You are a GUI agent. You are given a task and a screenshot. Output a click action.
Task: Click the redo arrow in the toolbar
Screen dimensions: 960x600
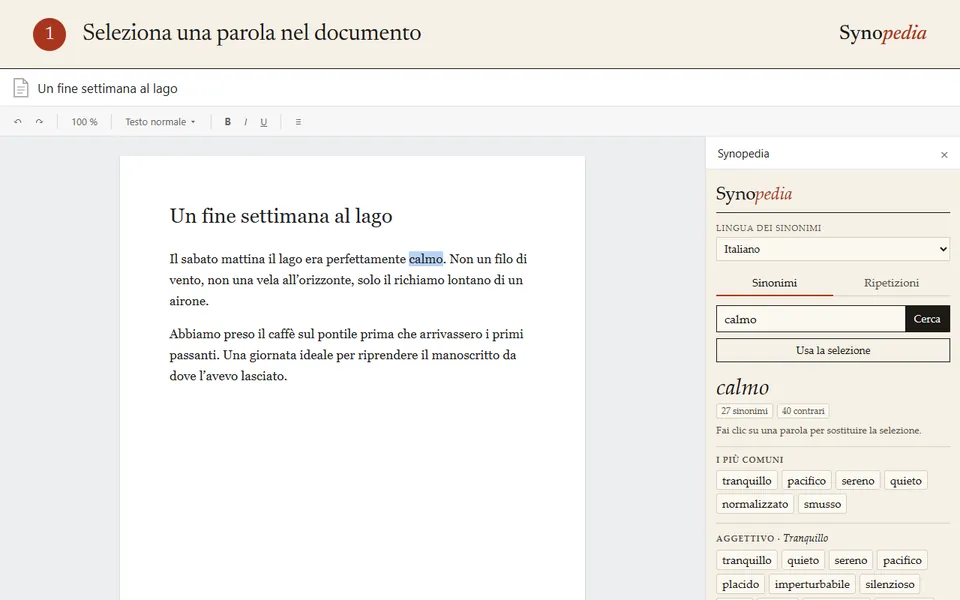coord(39,122)
